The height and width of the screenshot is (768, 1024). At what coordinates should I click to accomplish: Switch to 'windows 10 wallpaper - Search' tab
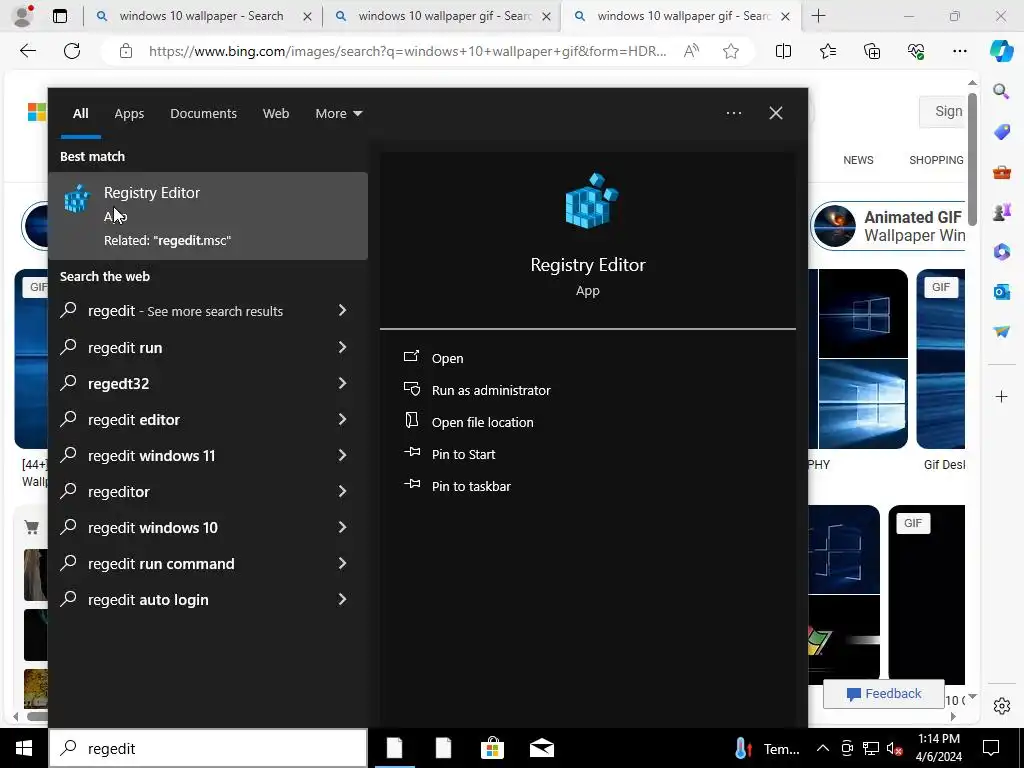[202, 16]
